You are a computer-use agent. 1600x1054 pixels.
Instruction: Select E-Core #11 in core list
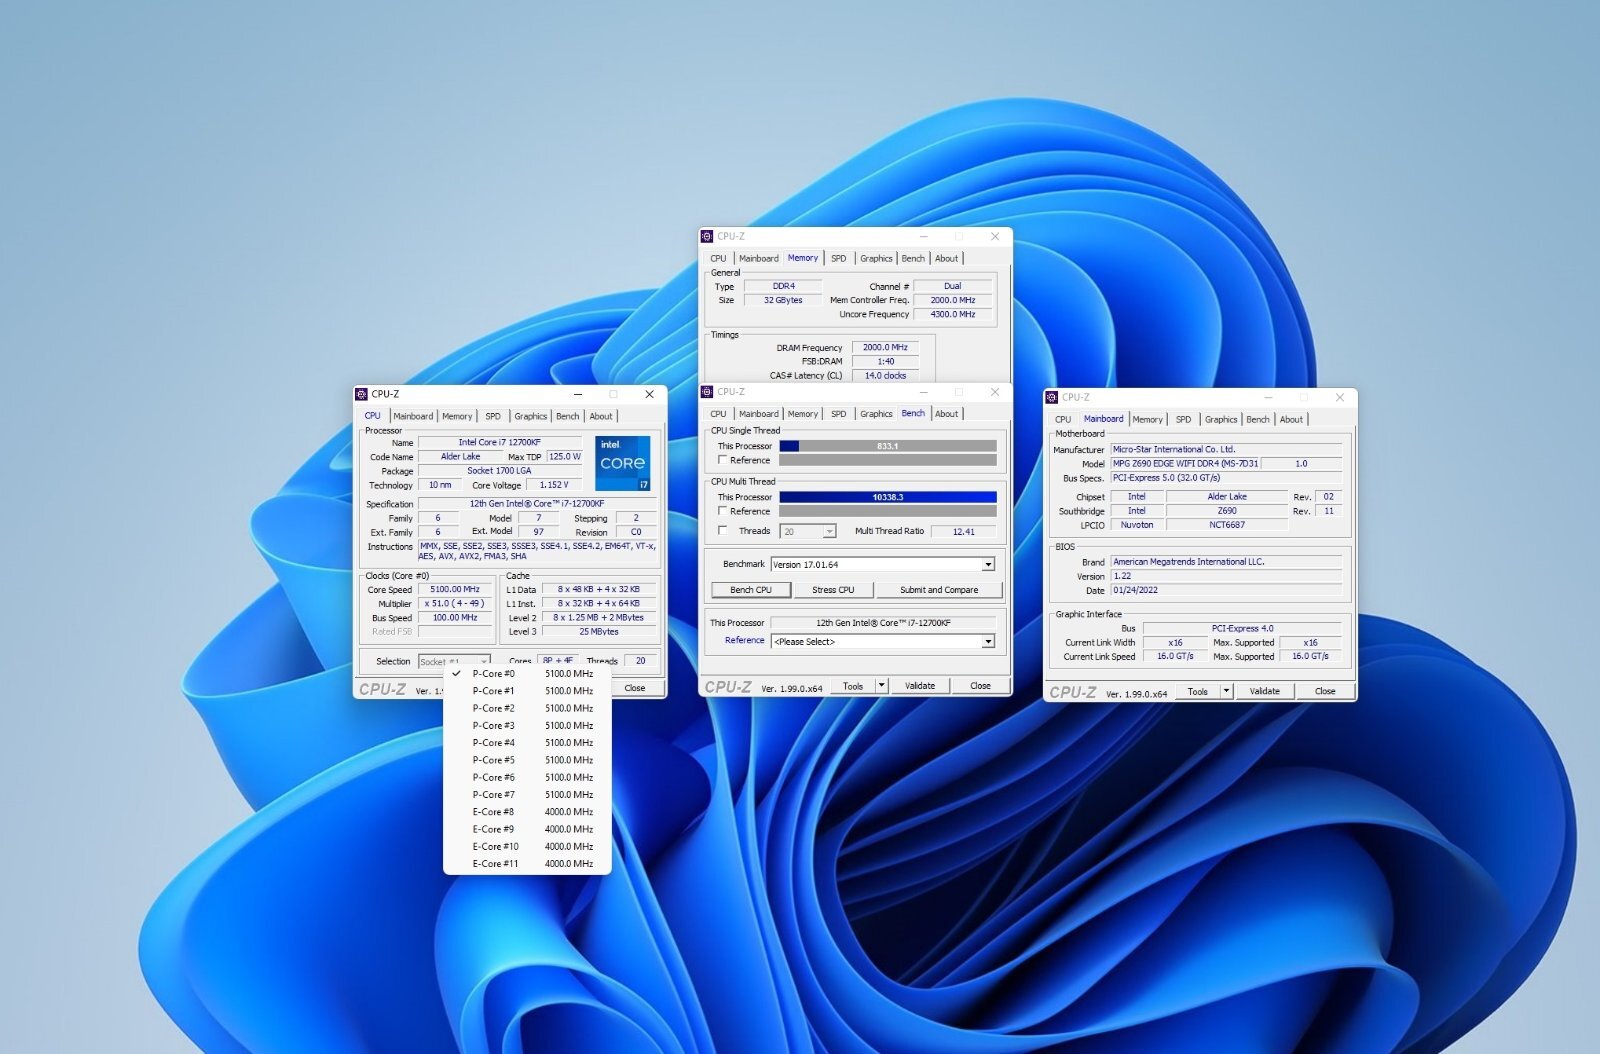(527, 864)
